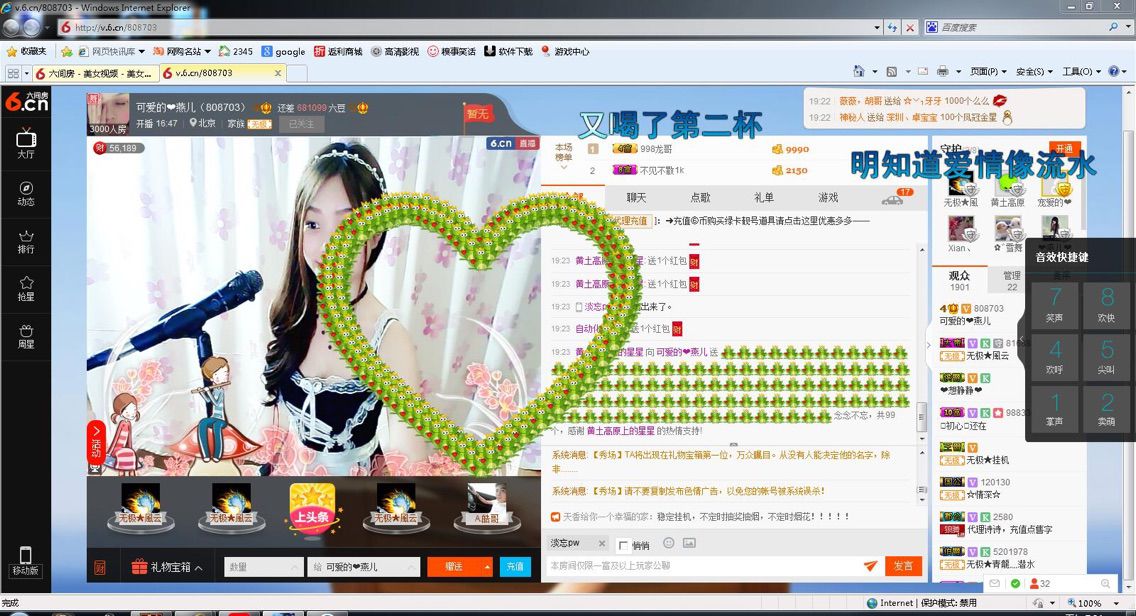
Task: Open the arrow beside 赠送 button
Action: tap(487, 567)
